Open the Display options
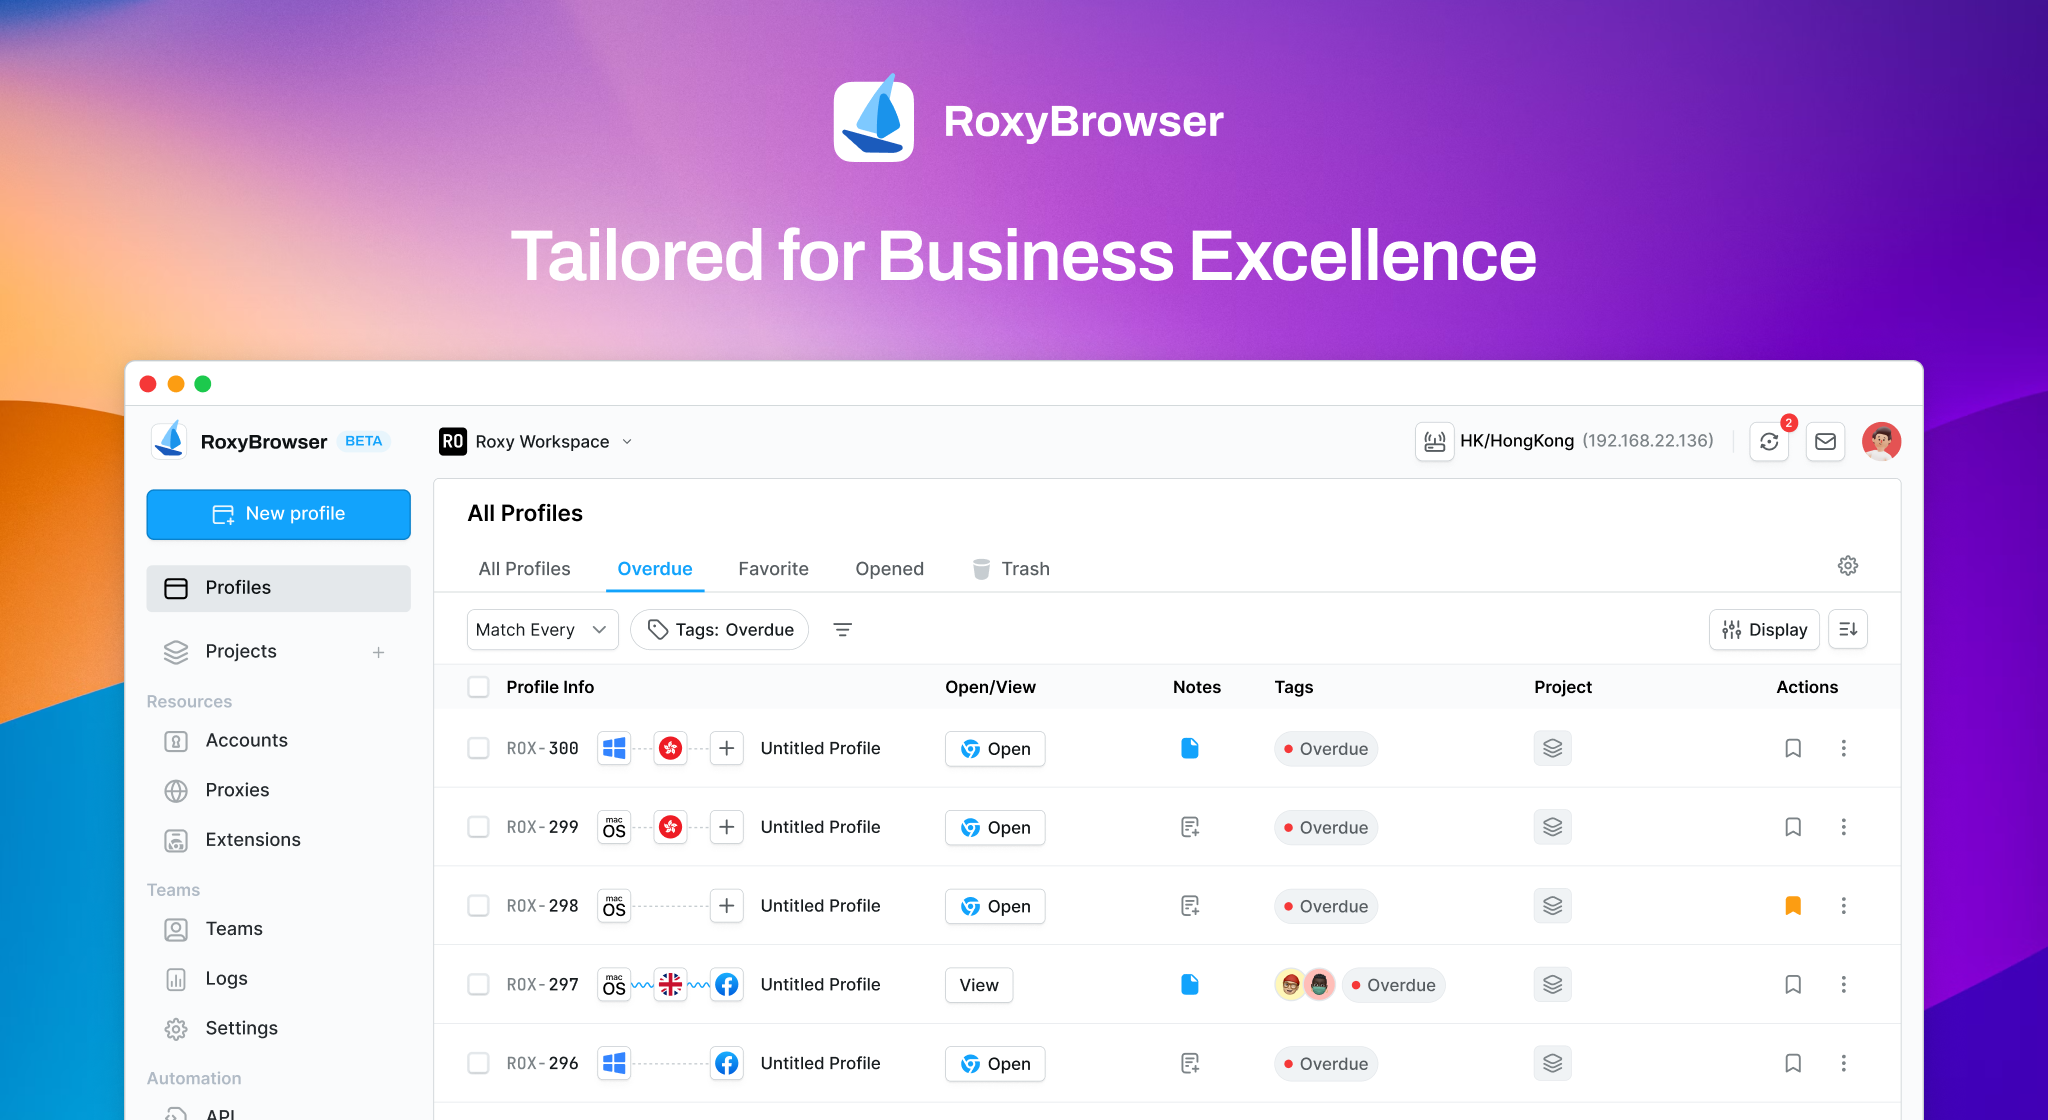This screenshot has width=2048, height=1120. (x=1764, y=630)
